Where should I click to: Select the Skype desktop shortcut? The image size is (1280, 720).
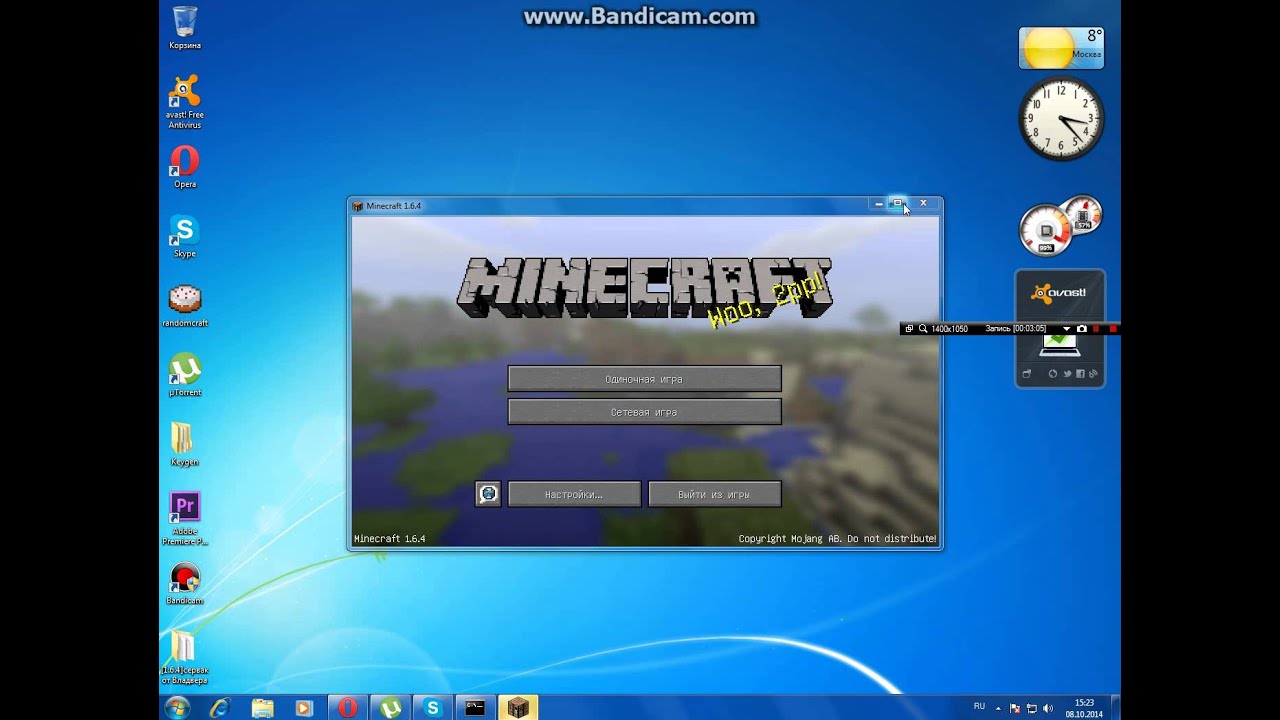(x=185, y=237)
